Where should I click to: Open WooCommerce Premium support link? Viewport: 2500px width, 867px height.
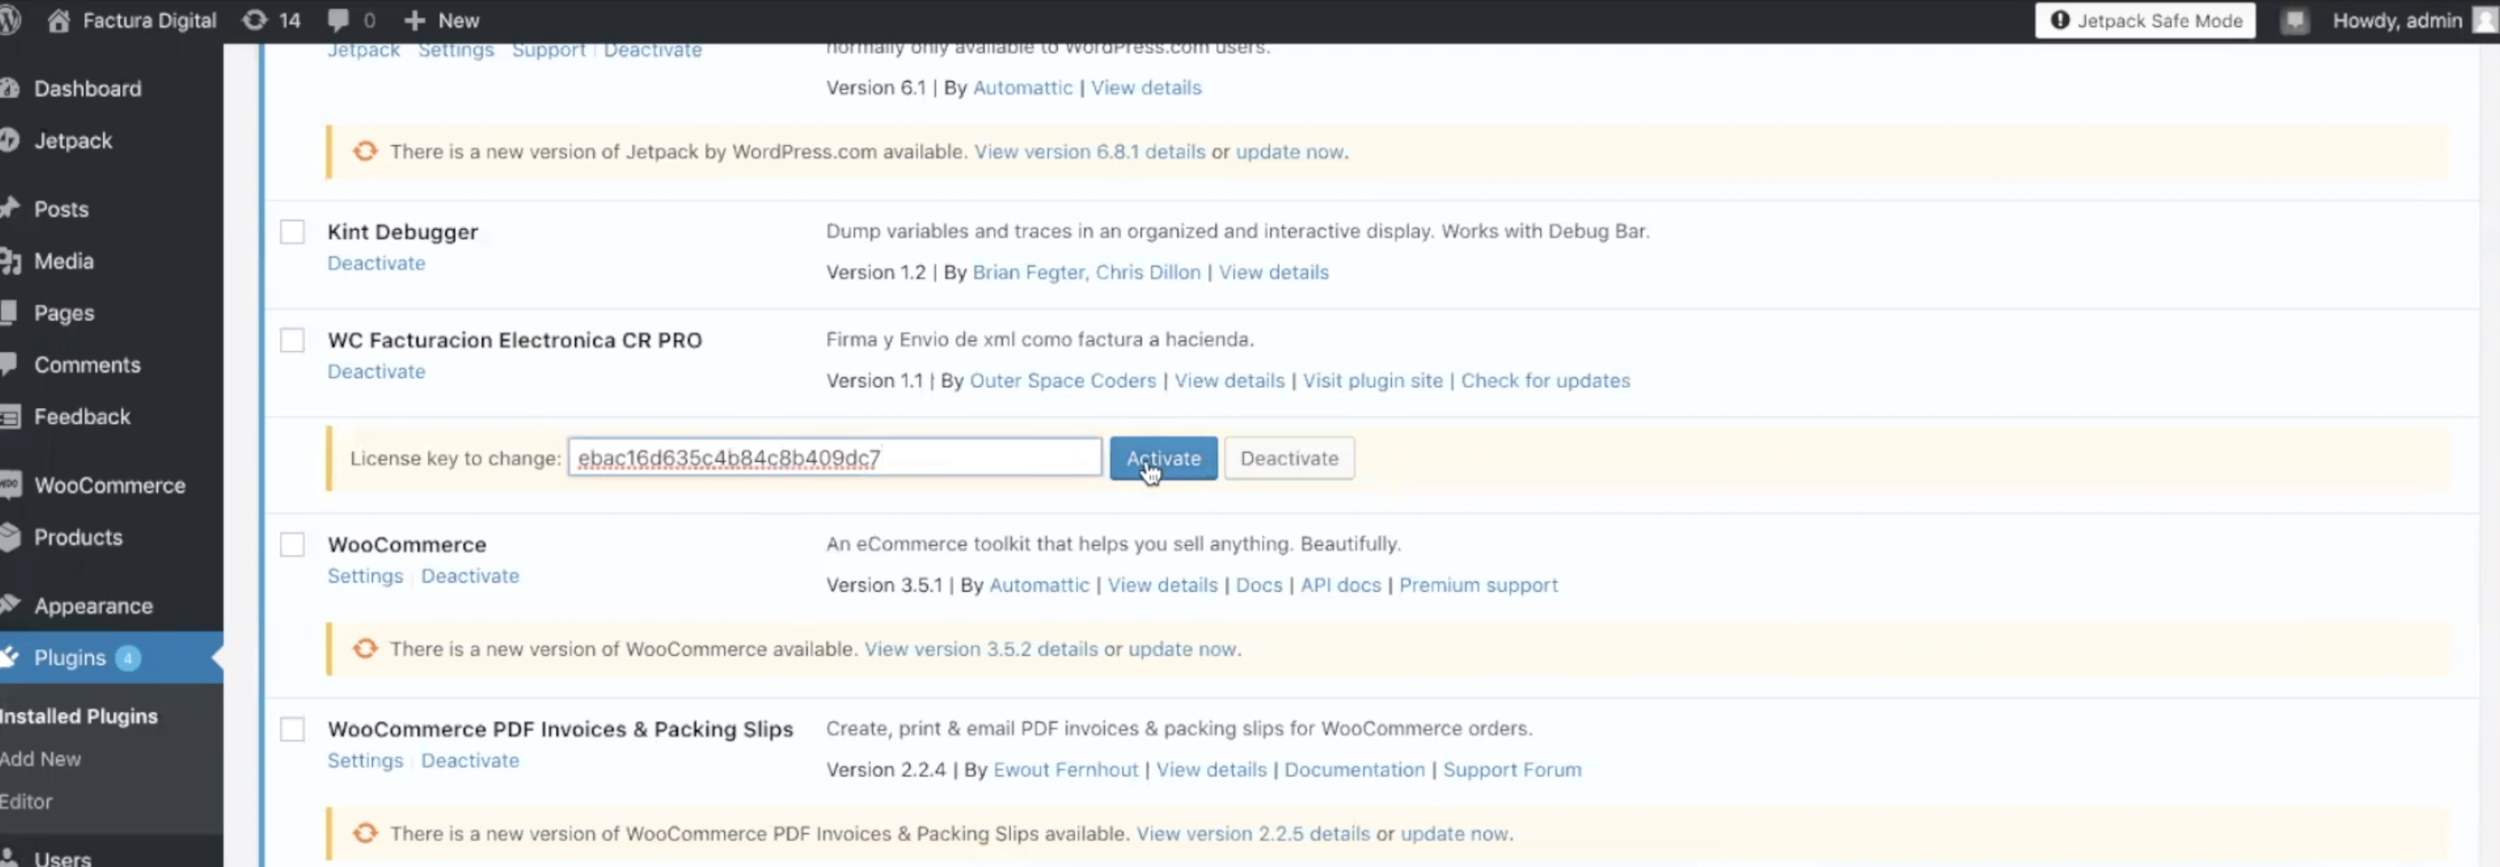click(x=1478, y=585)
